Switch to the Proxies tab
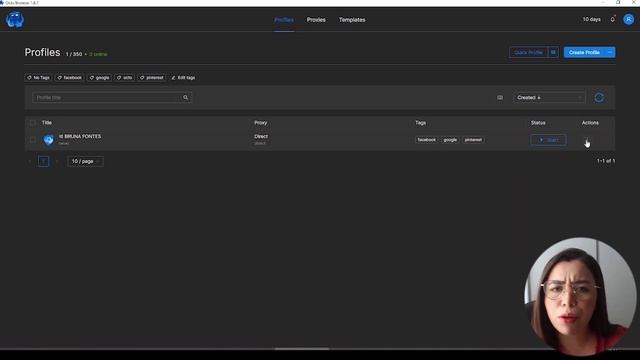Screen dimensions: 640x360 point(316,20)
